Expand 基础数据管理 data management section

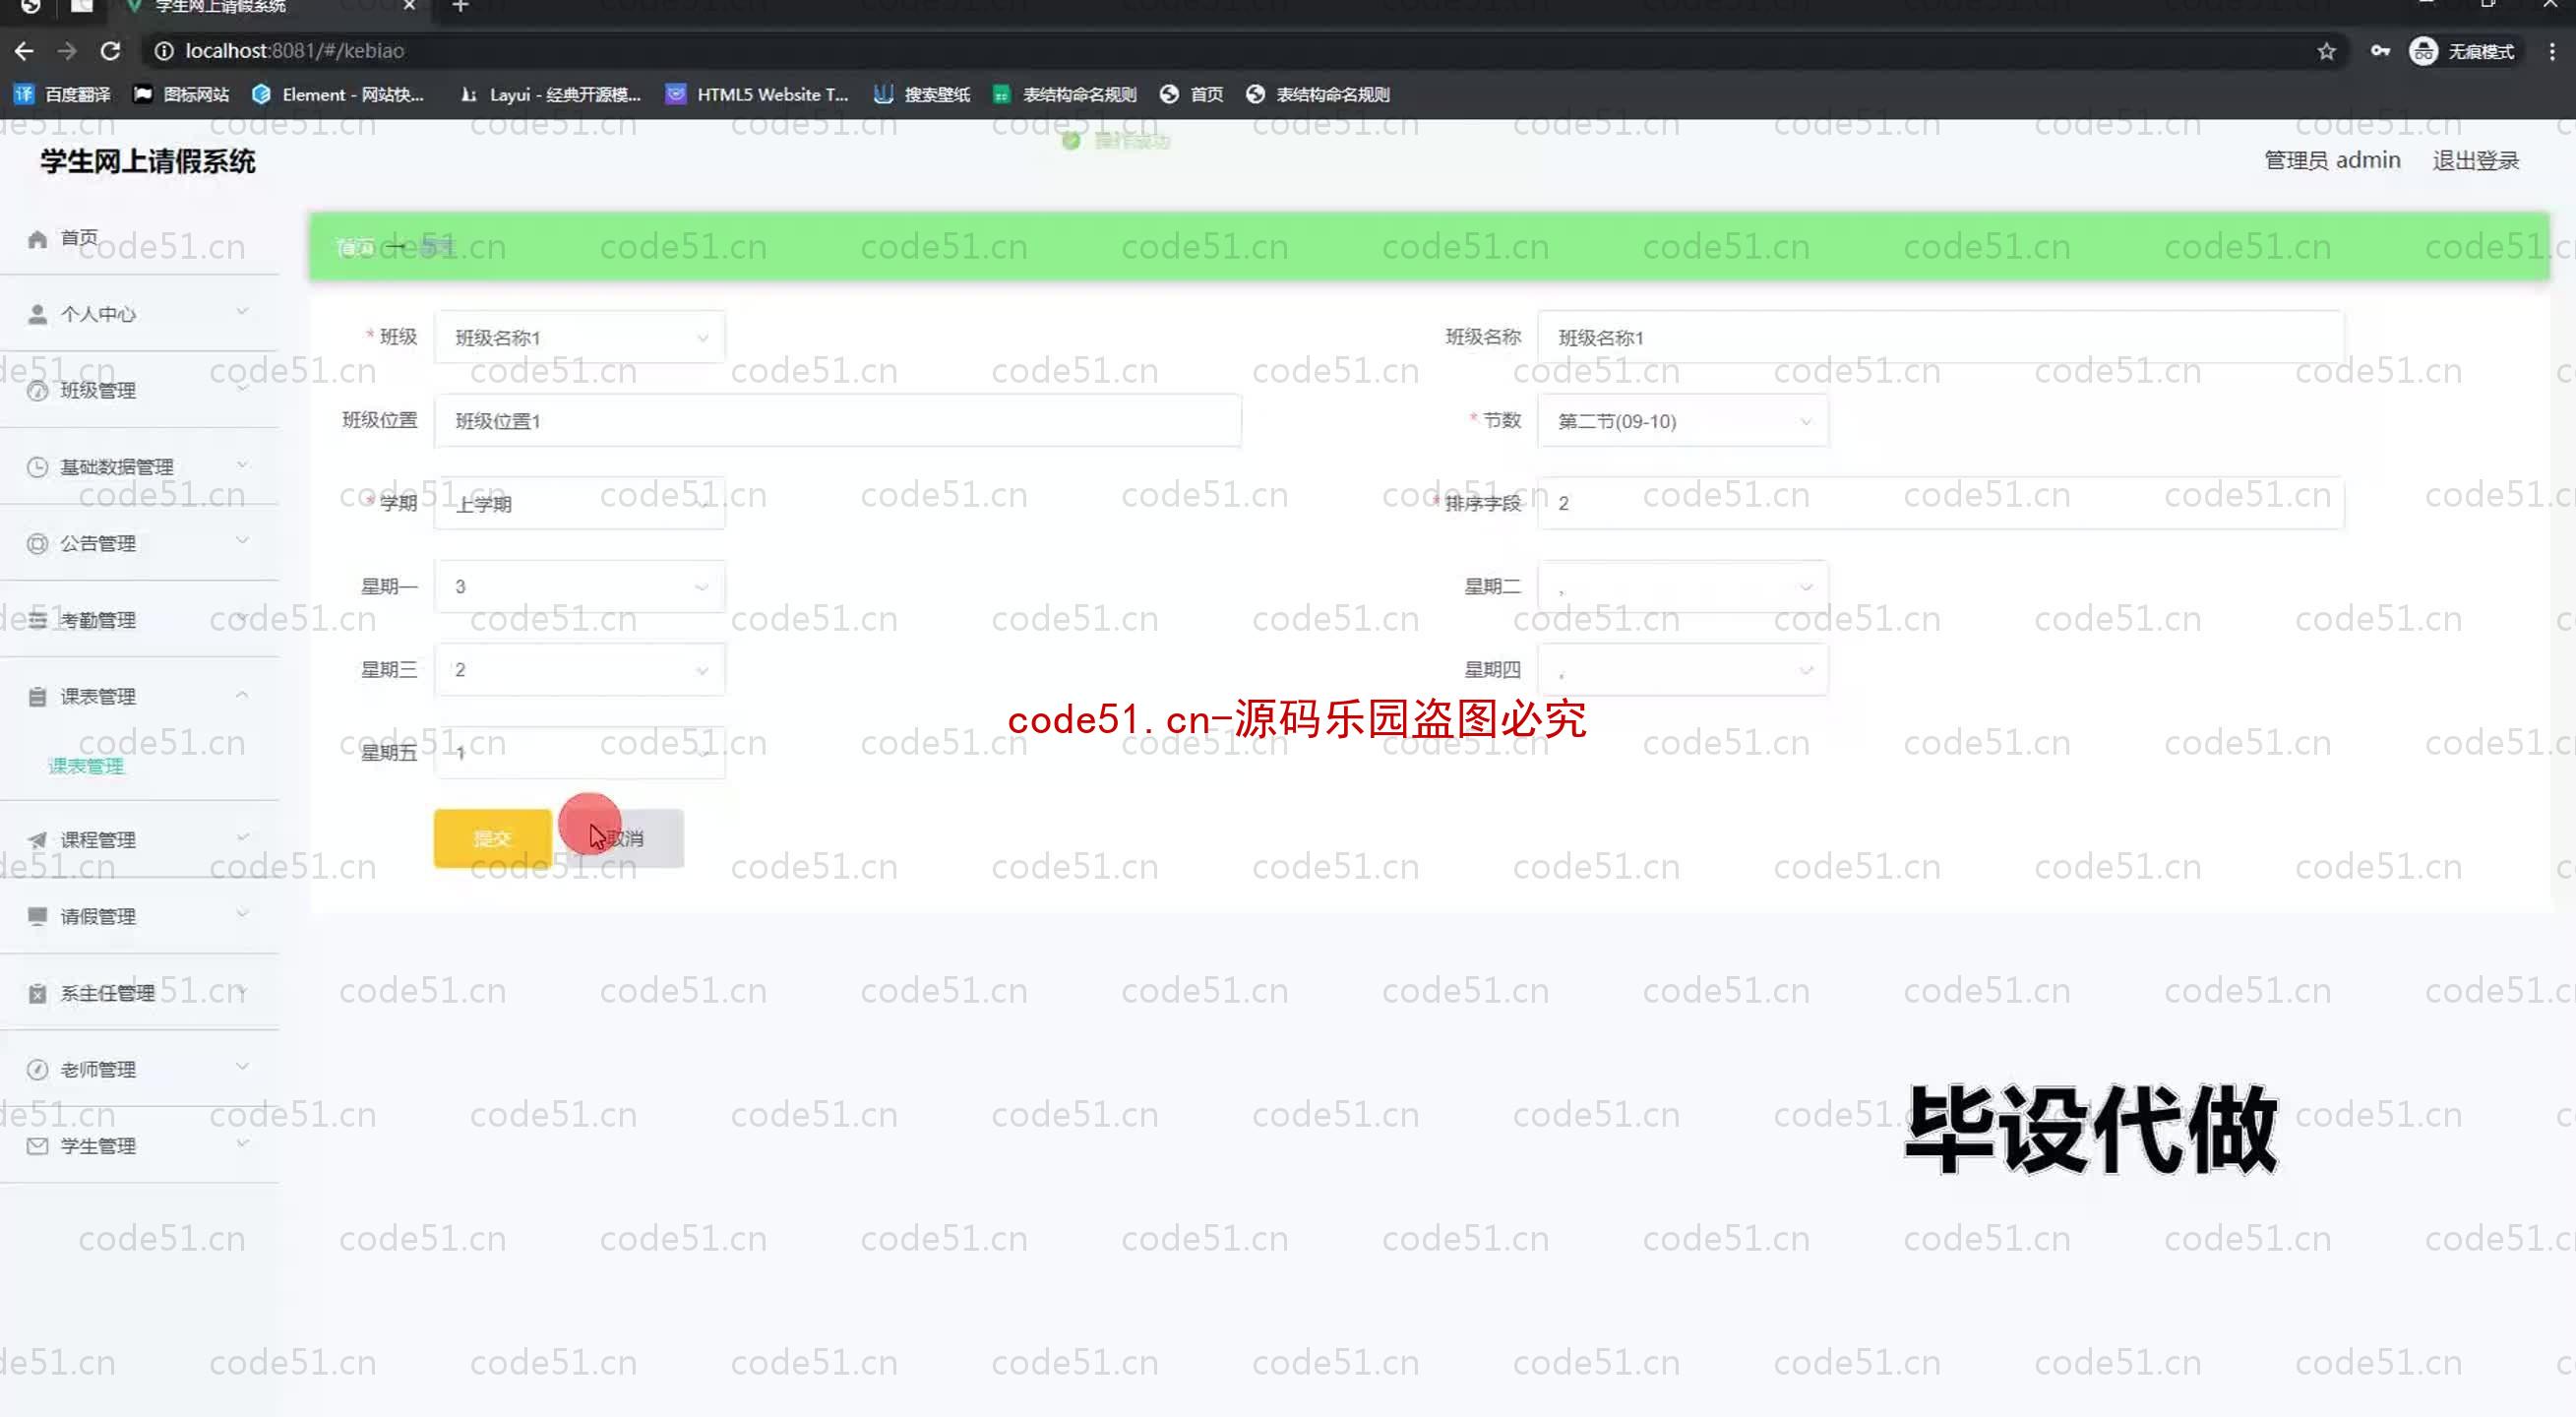coord(131,465)
